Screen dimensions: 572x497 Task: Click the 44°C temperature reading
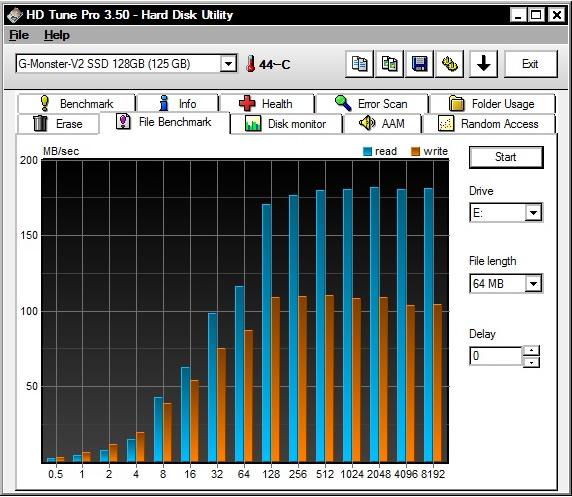coord(274,65)
